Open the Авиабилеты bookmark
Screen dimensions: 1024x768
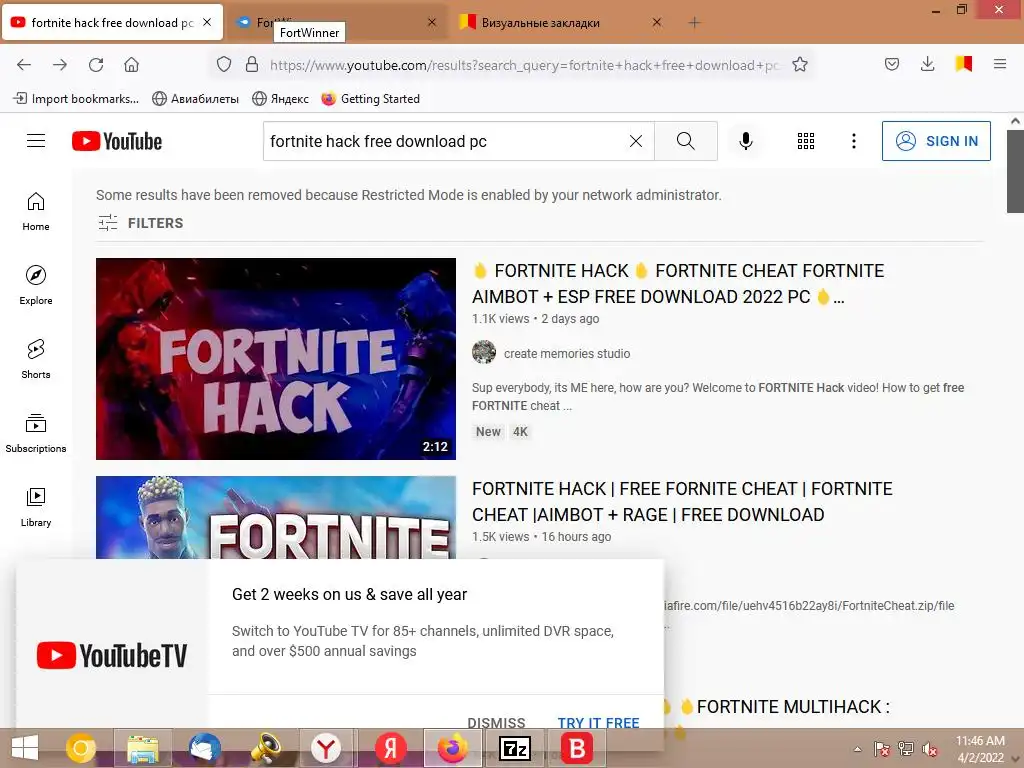(x=195, y=99)
